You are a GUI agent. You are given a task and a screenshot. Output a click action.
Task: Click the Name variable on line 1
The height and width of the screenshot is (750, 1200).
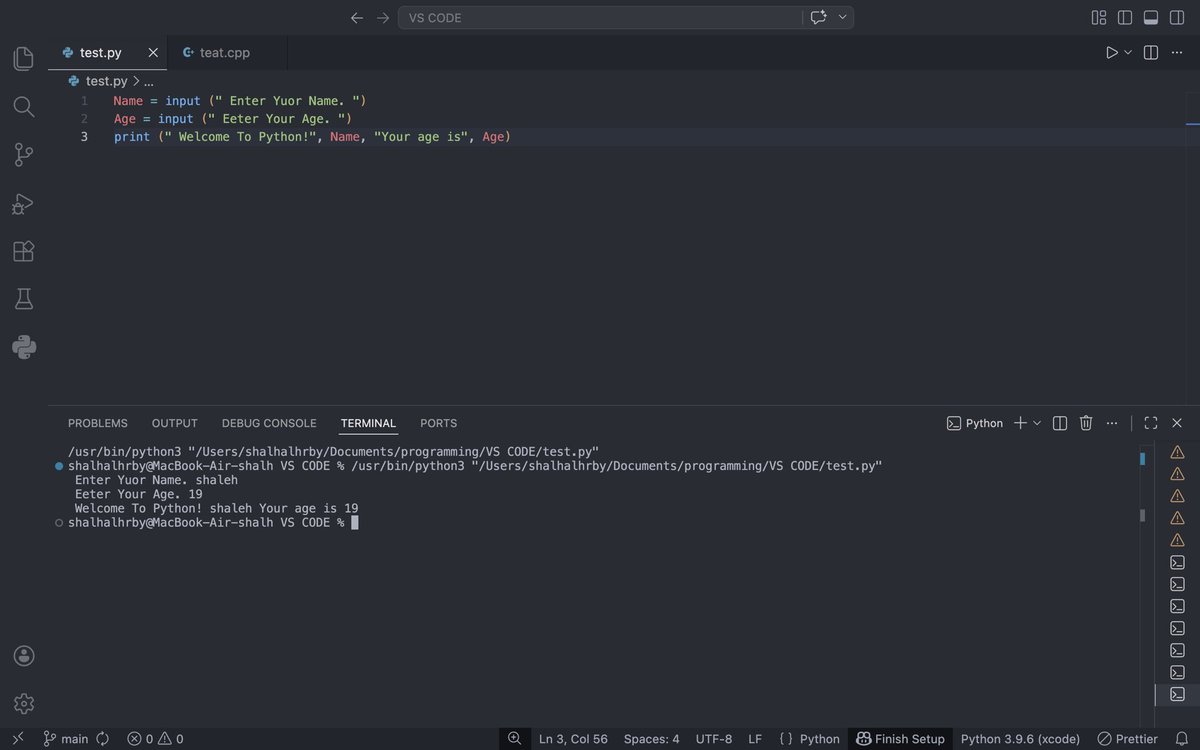(x=128, y=101)
